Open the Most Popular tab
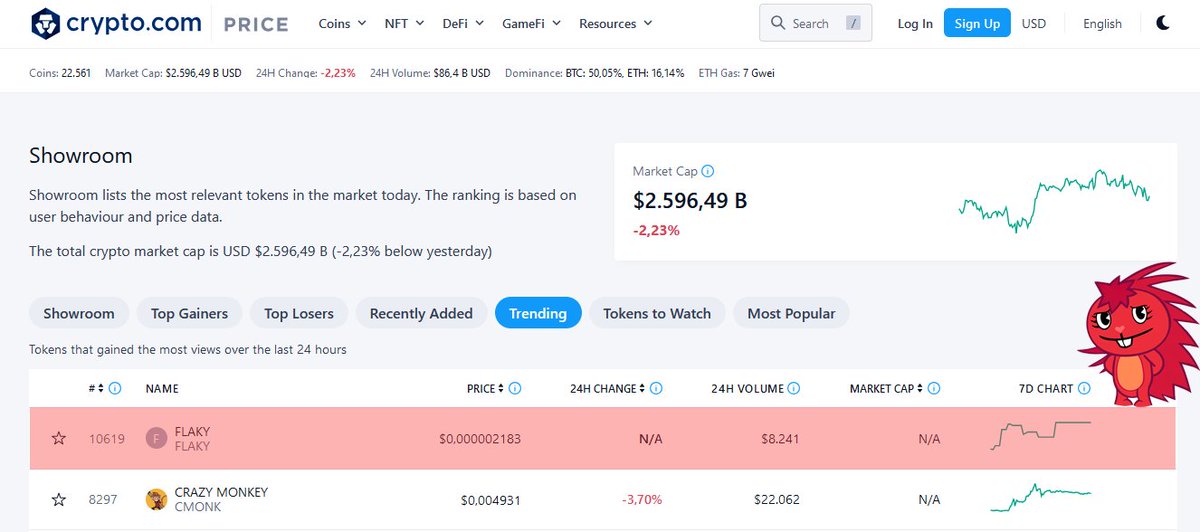This screenshot has width=1200, height=532. [791, 313]
